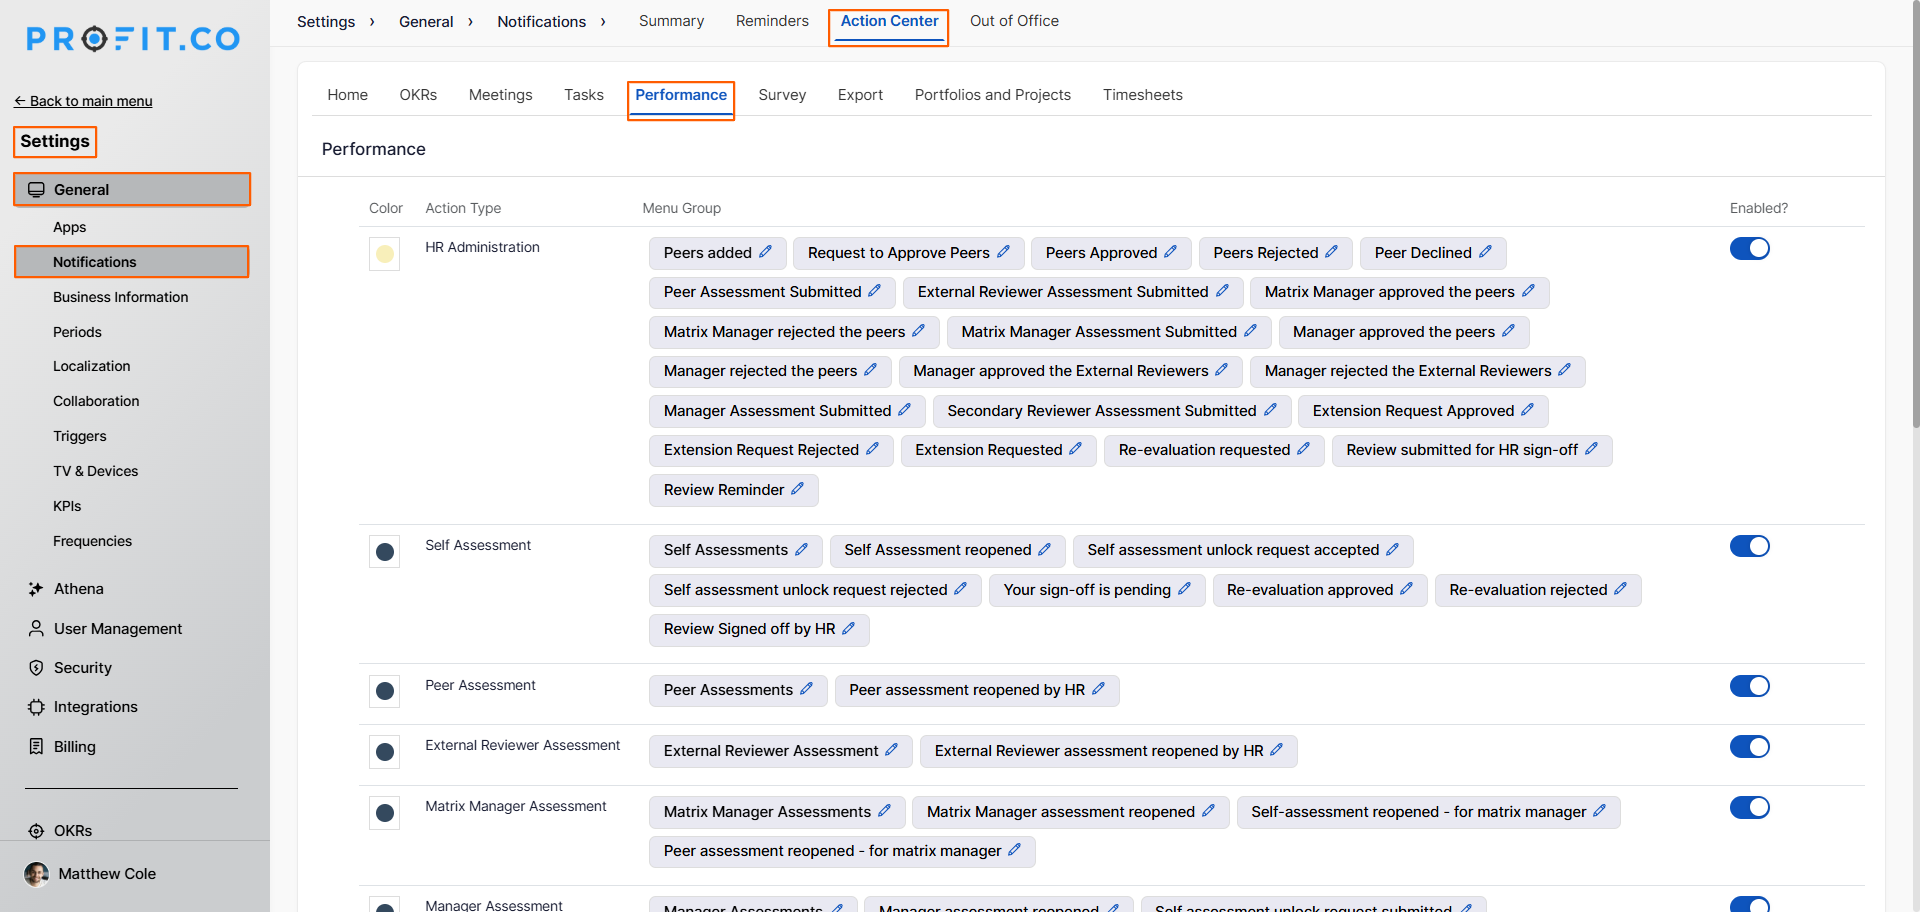Click the Billing receipt icon

pyautogui.click(x=36, y=747)
